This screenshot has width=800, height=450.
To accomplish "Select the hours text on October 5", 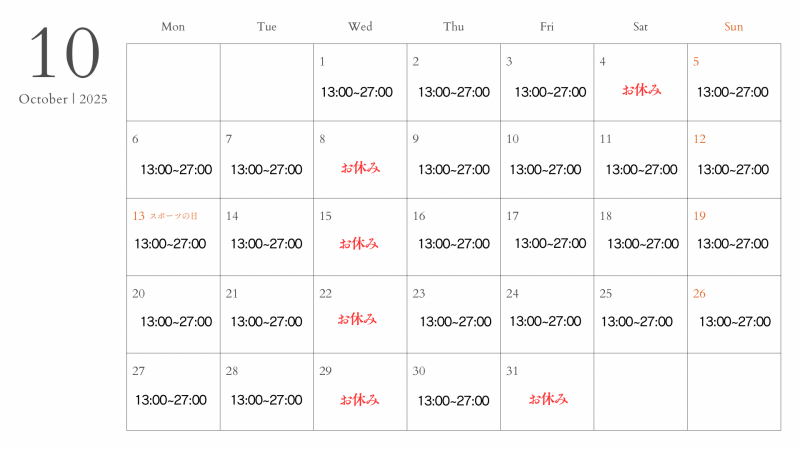I will click(x=733, y=92).
